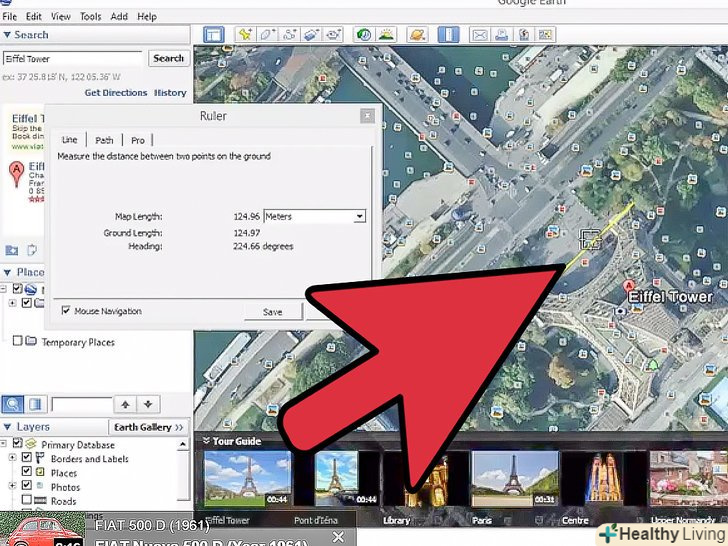The width and height of the screenshot is (728, 546).
Task: Toggle the Mouse Navigation checkbox
Action: [x=66, y=311]
